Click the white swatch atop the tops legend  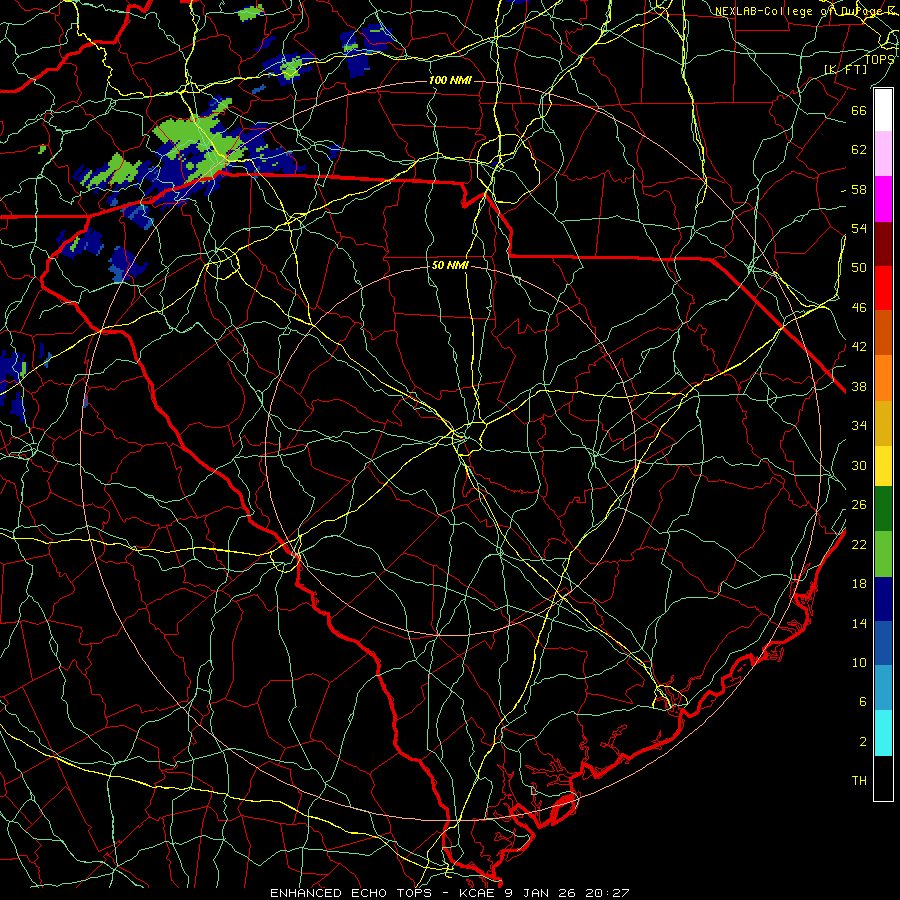pyautogui.click(x=883, y=110)
